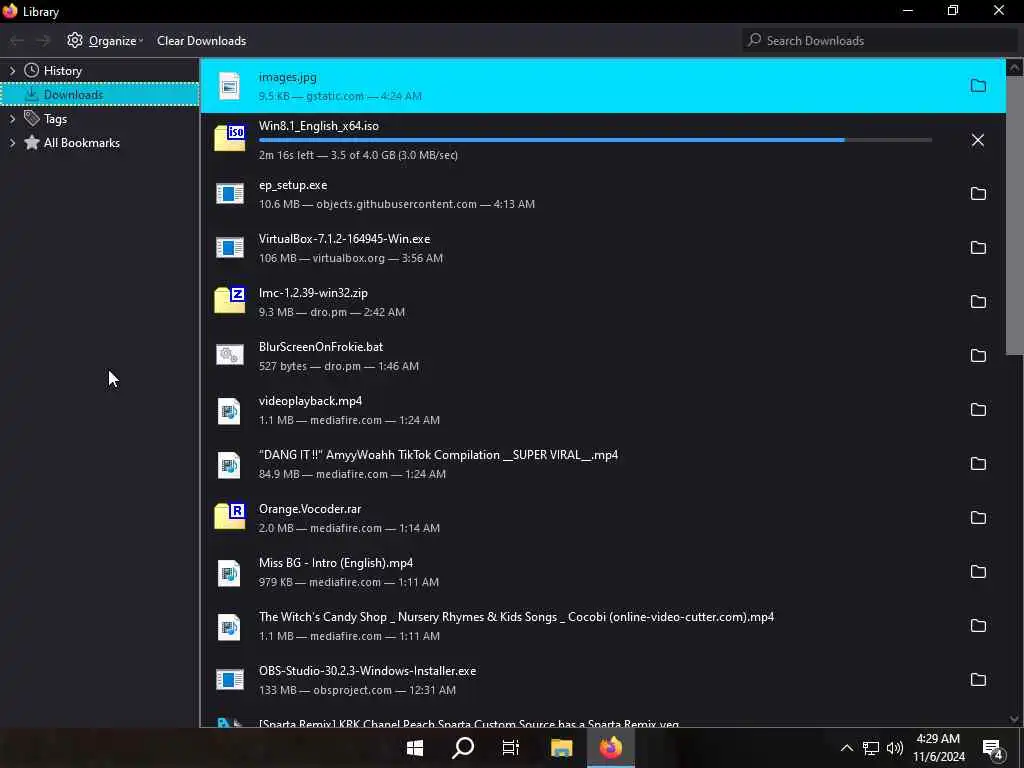Click the downloads list vertical scrollbar
The image size is (1024, 768).
pos(1014,216)
